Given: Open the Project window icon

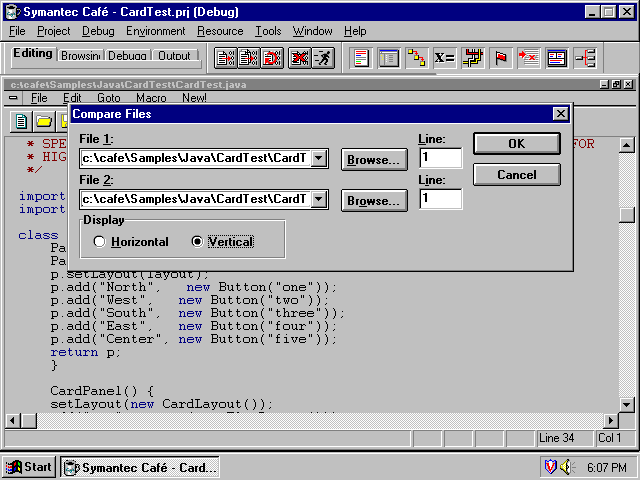Looking at the screenshot, I should pos(389,58).
